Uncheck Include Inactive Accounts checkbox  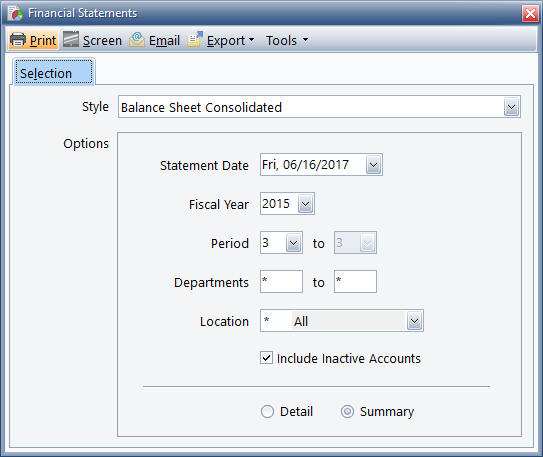pos(266,358)
